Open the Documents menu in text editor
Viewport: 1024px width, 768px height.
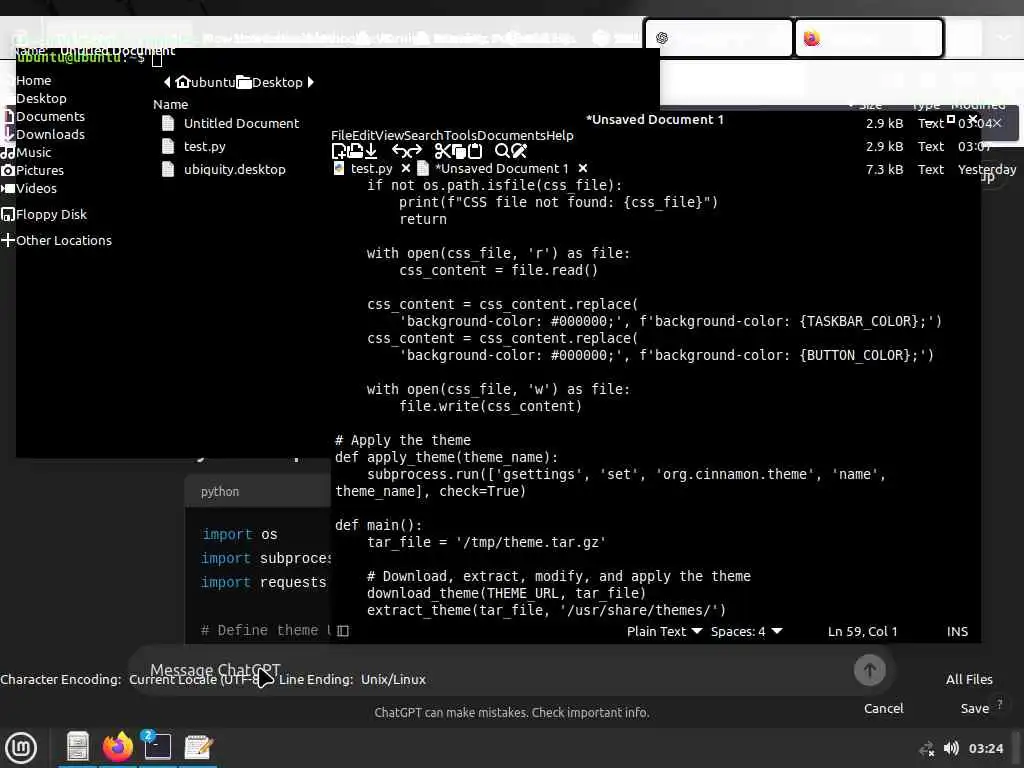[x=511, y=135]
